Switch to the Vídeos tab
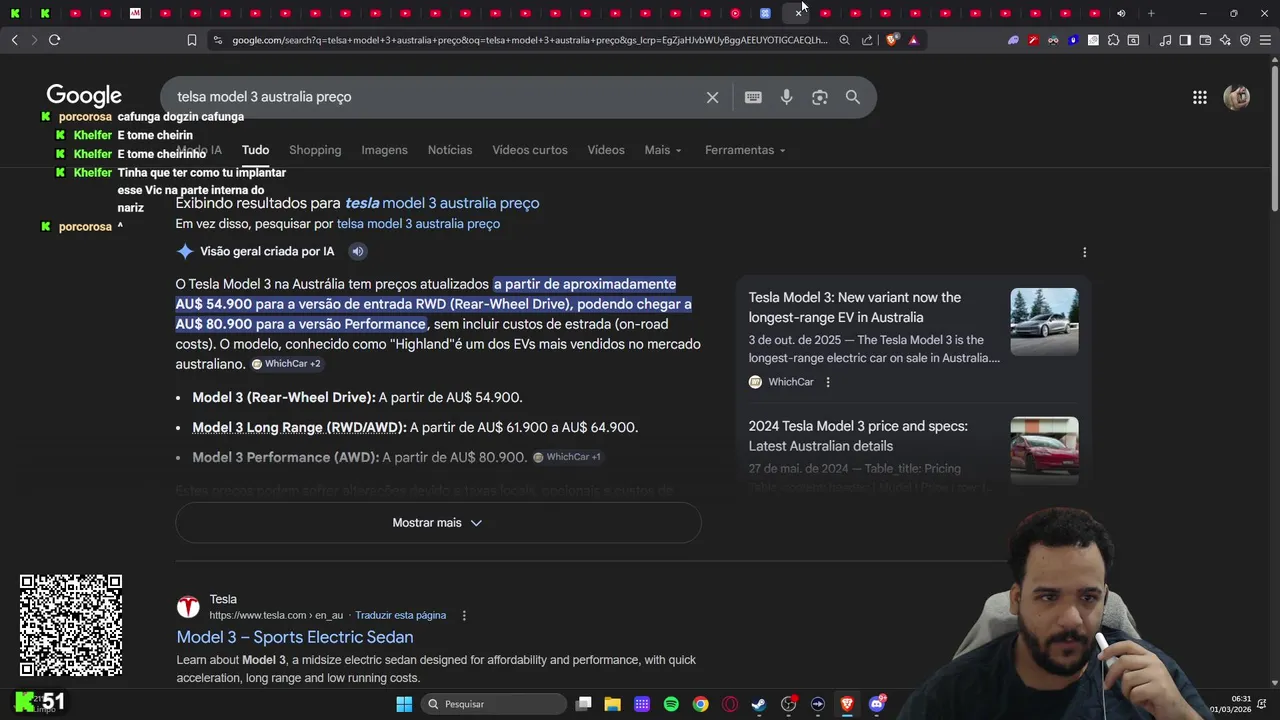 point(606,150)
